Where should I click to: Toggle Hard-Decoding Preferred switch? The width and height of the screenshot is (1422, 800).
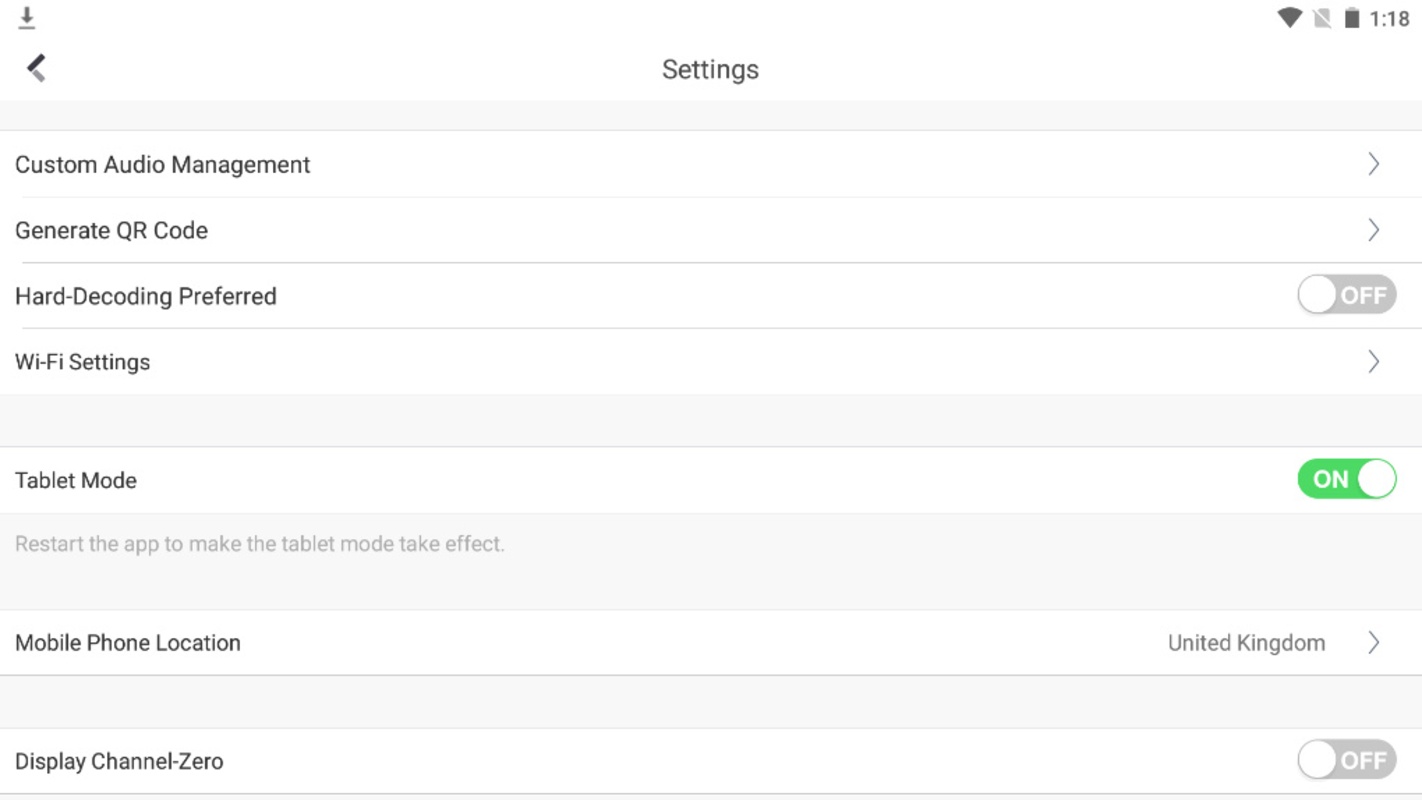tap(1347, 295)
